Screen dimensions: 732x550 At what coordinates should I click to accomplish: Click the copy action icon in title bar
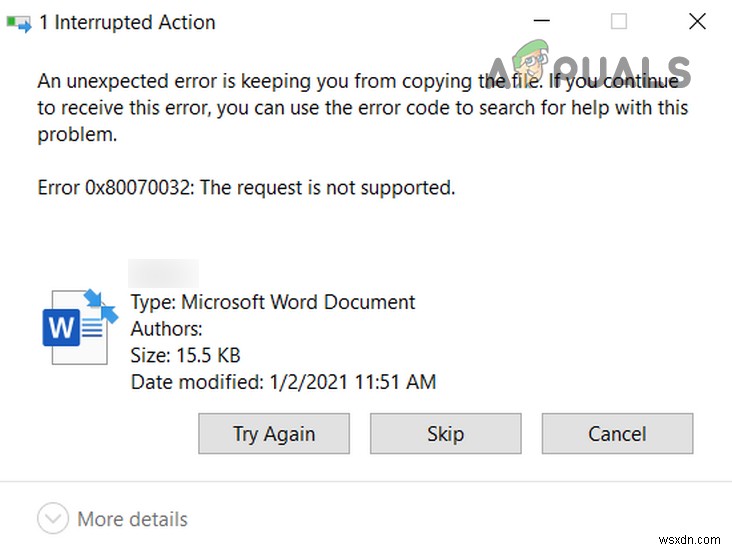18,23
